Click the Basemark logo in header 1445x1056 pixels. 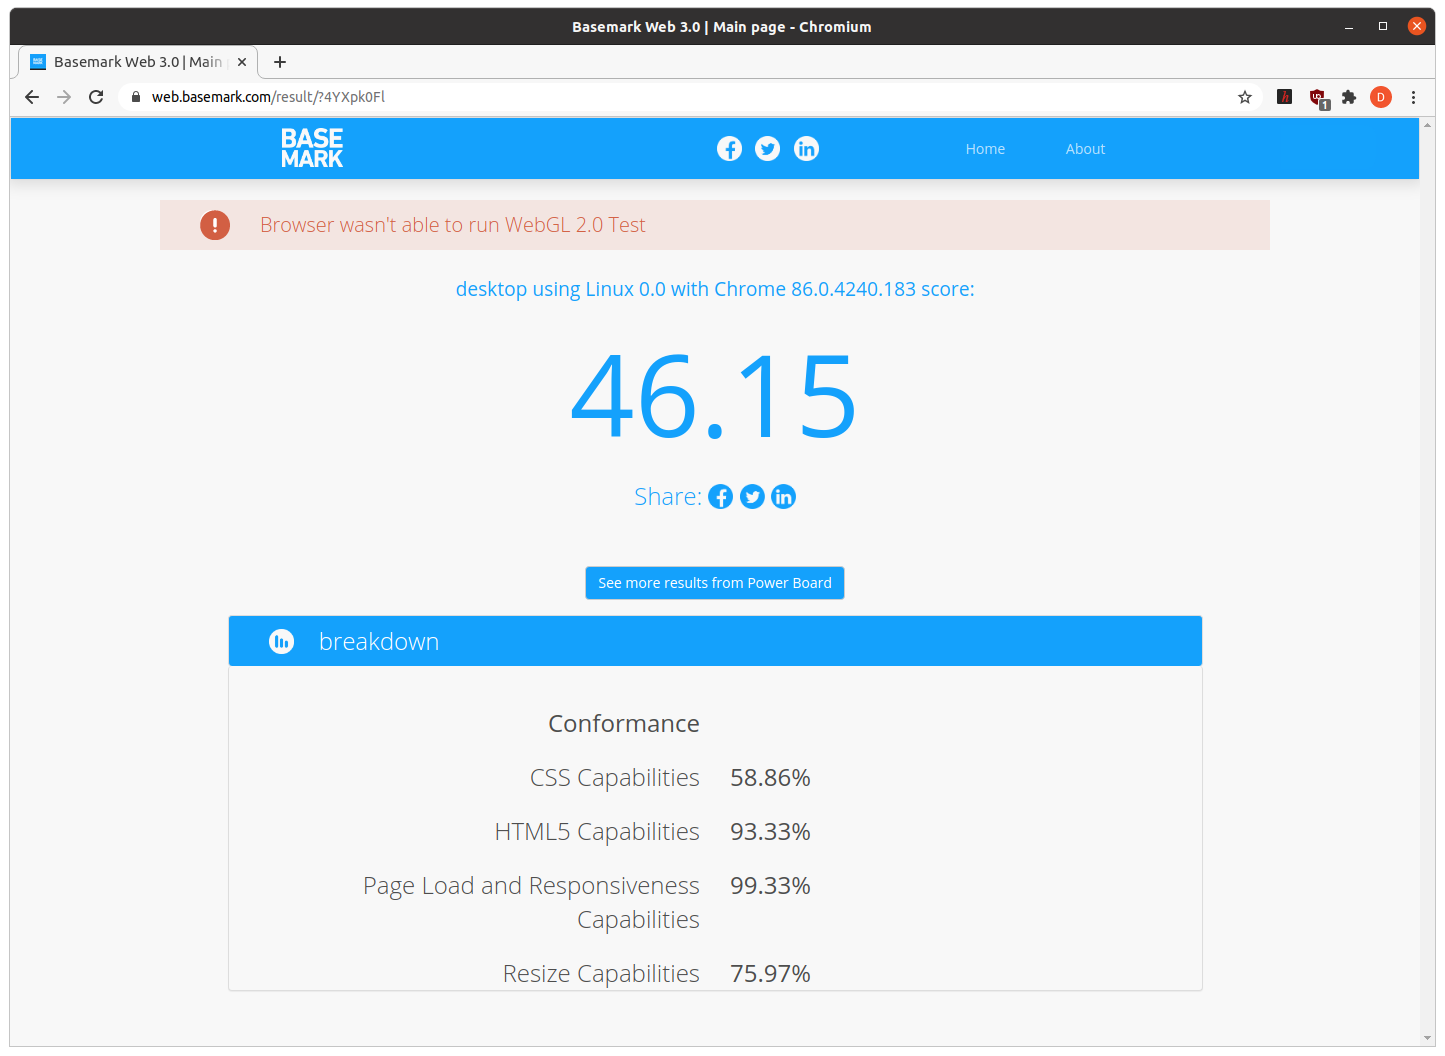[x=312, y=148]
